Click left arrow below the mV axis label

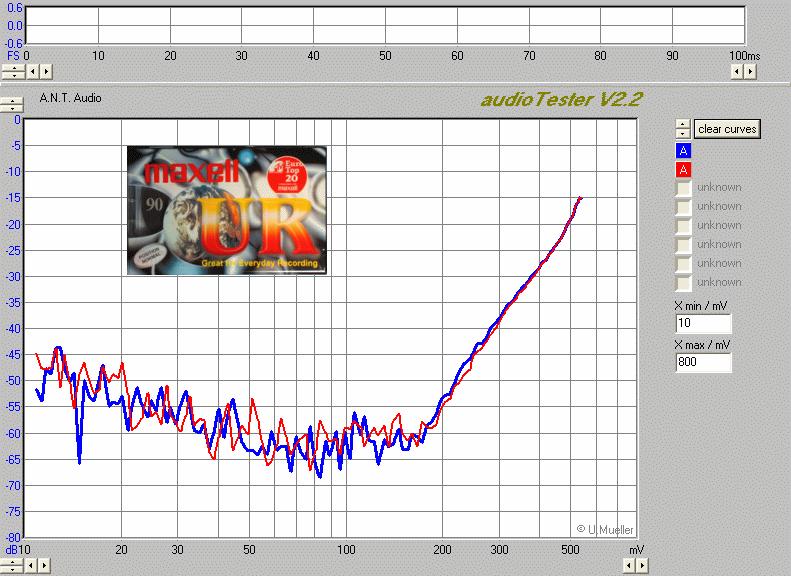point(628,565)
